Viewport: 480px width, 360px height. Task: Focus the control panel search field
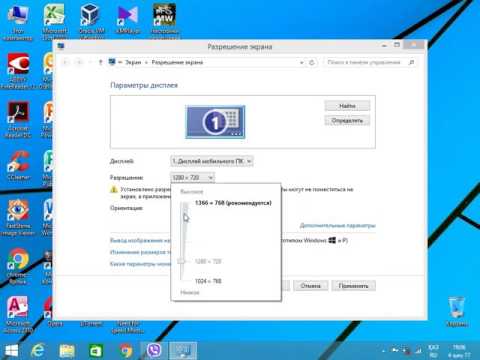tap(366, 62)
